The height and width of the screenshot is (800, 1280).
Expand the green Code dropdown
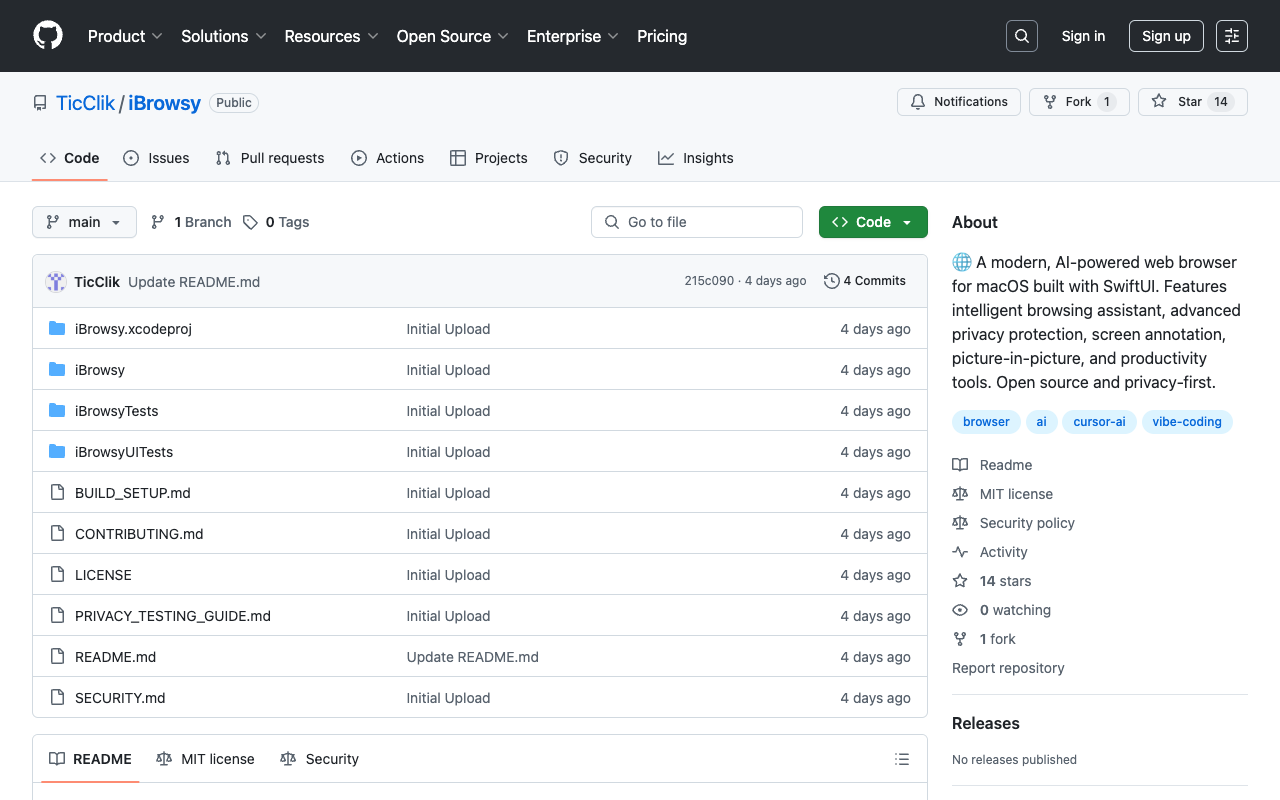872,221
